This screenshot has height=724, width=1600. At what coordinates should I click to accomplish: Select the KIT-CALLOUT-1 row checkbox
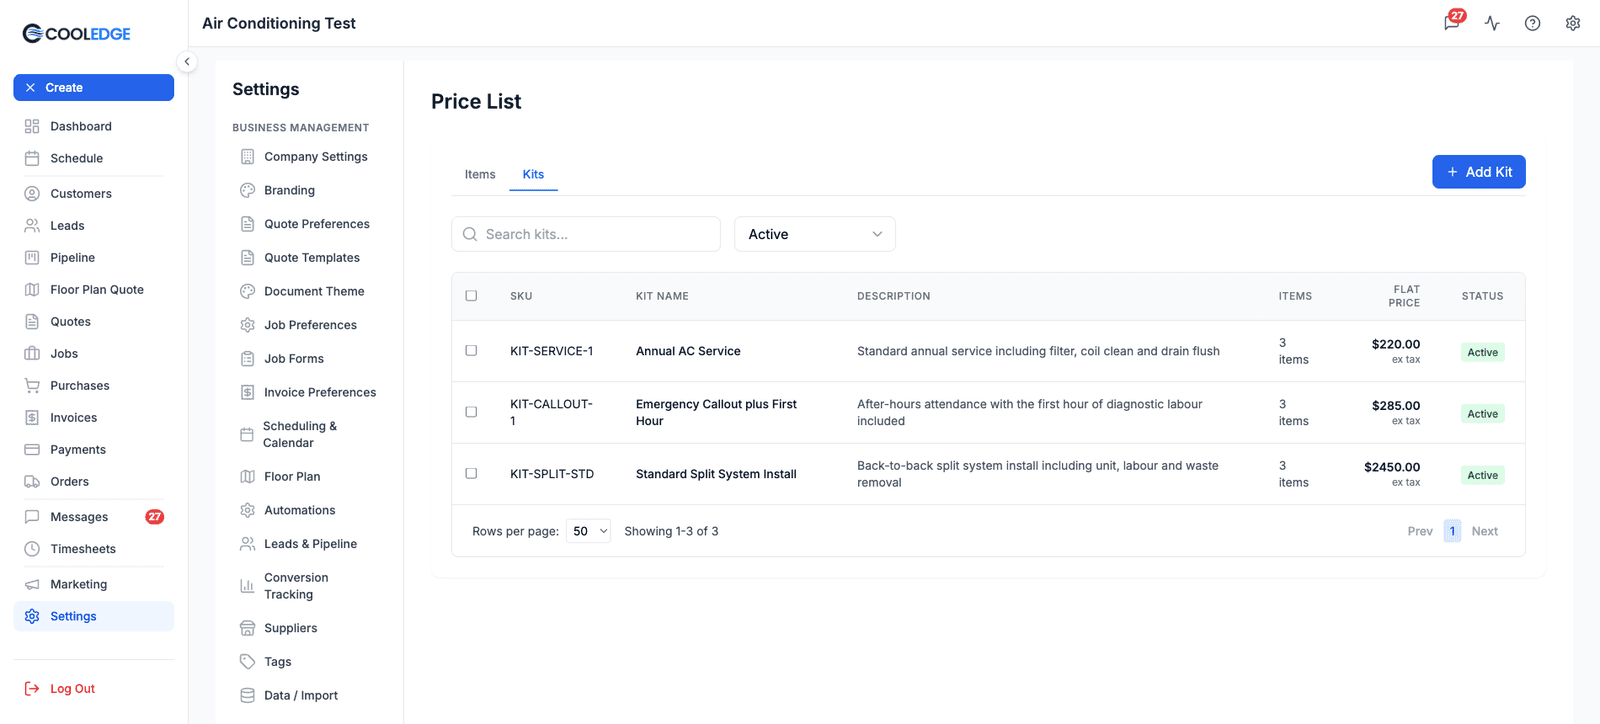[471, 412]
